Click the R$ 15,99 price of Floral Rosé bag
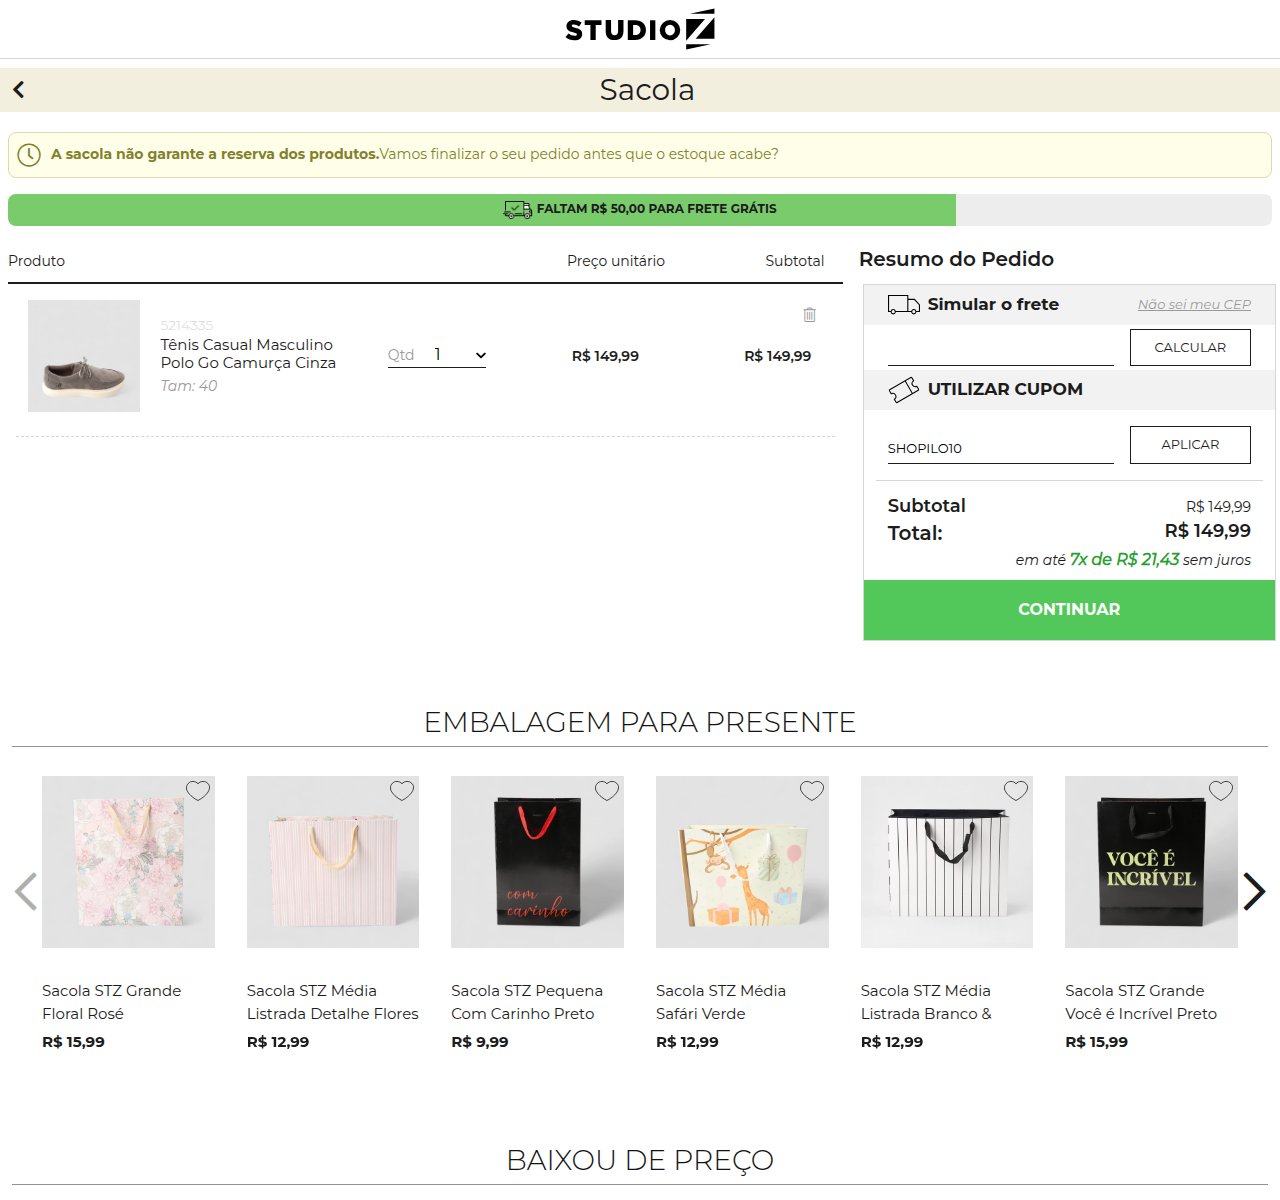This screenshot has width=1280, height=1200. coord(73,1042)
